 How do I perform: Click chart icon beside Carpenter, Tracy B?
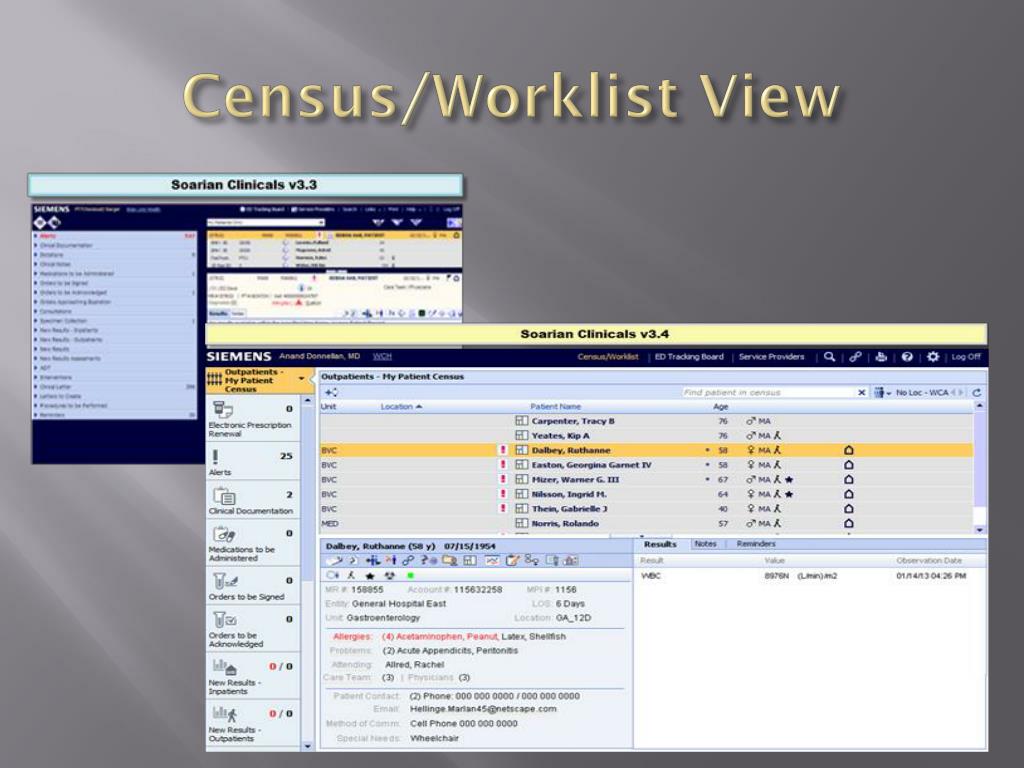(521, 421)
